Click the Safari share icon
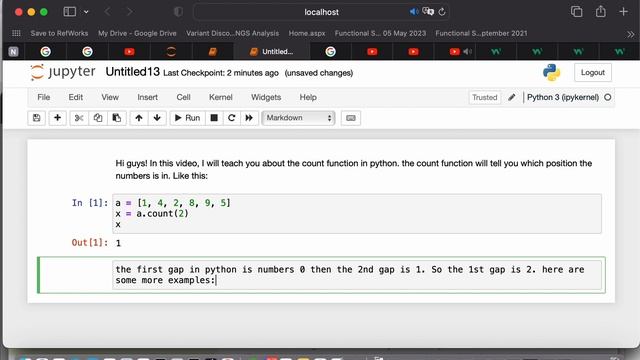 pos(600,11)
